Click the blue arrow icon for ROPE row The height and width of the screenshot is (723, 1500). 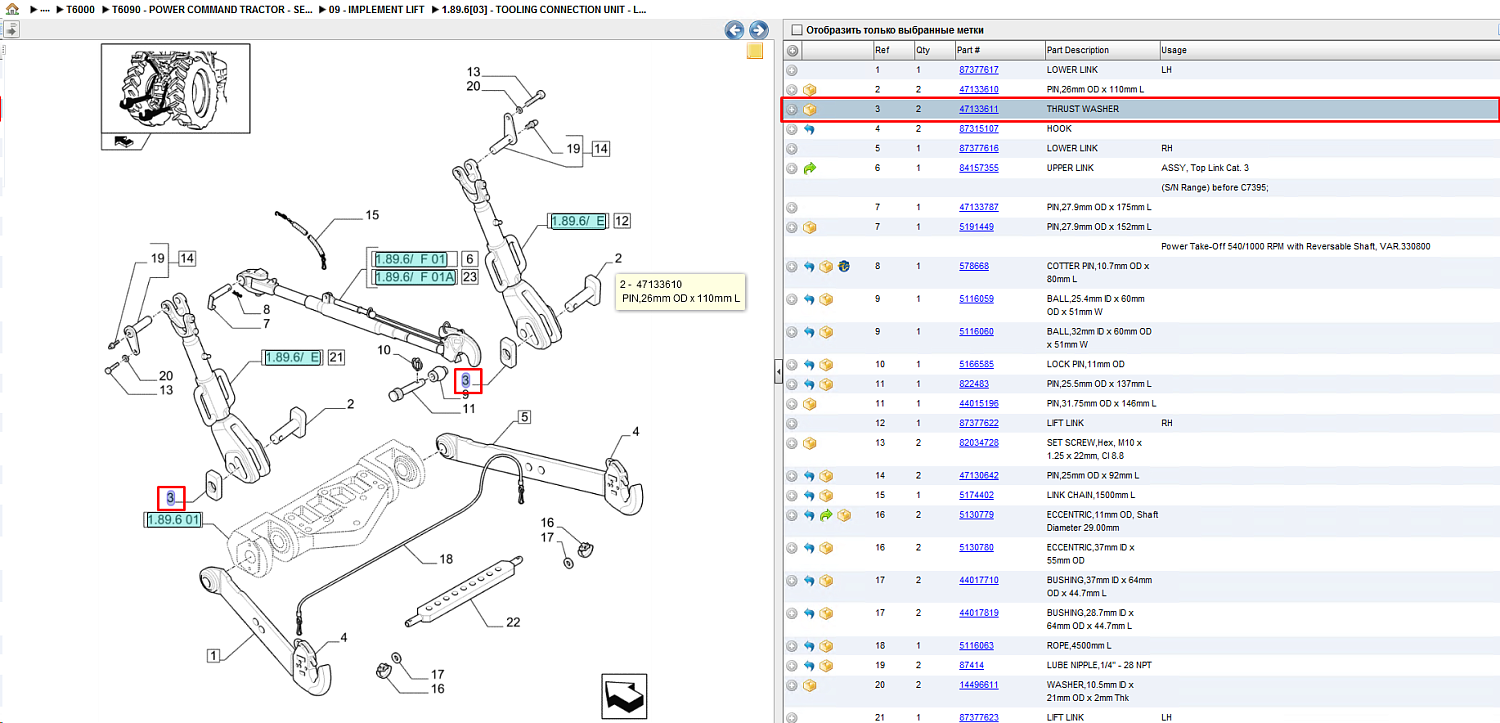810,646
